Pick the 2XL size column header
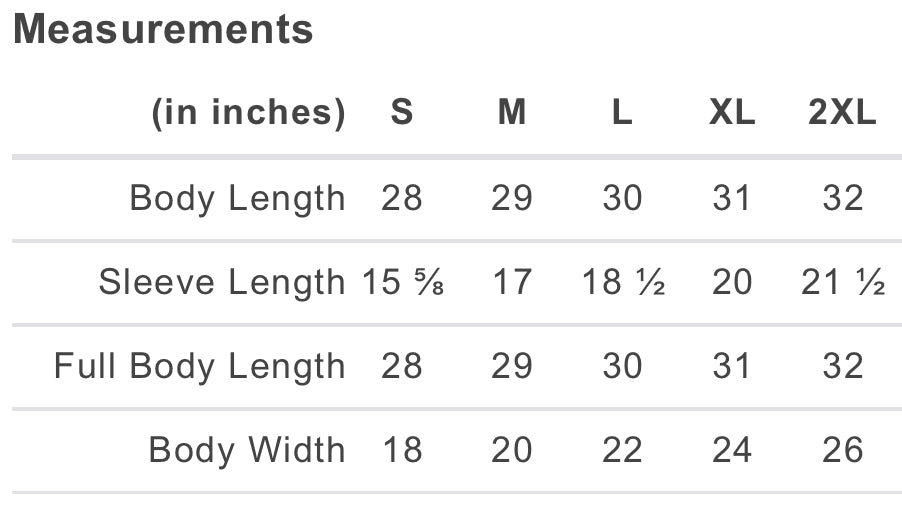Screen dimensions: 902x515 coord(842,113)
